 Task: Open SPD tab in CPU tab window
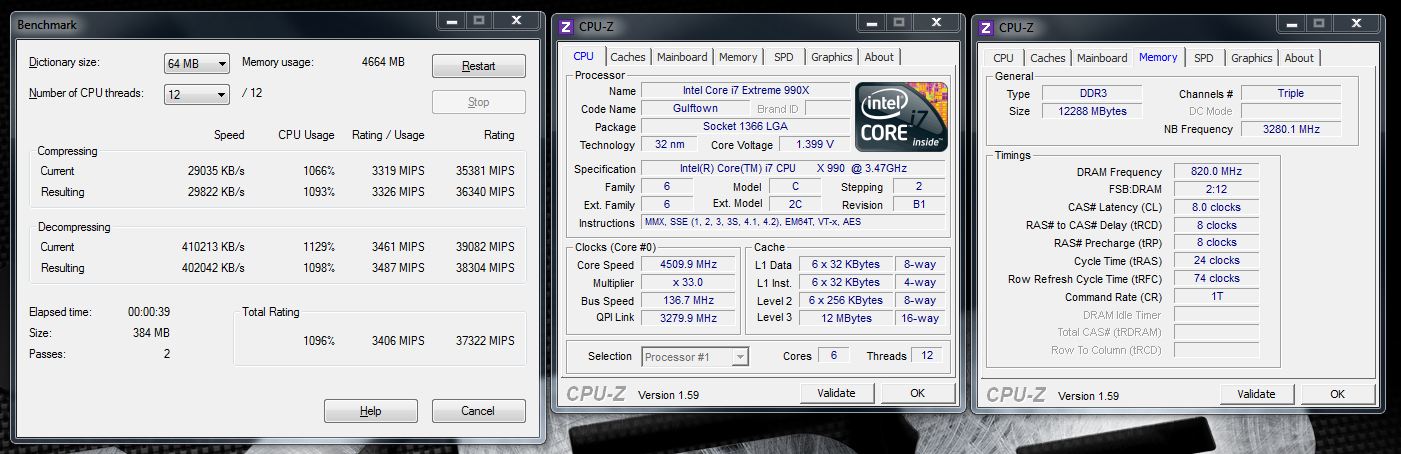point(784,57)
